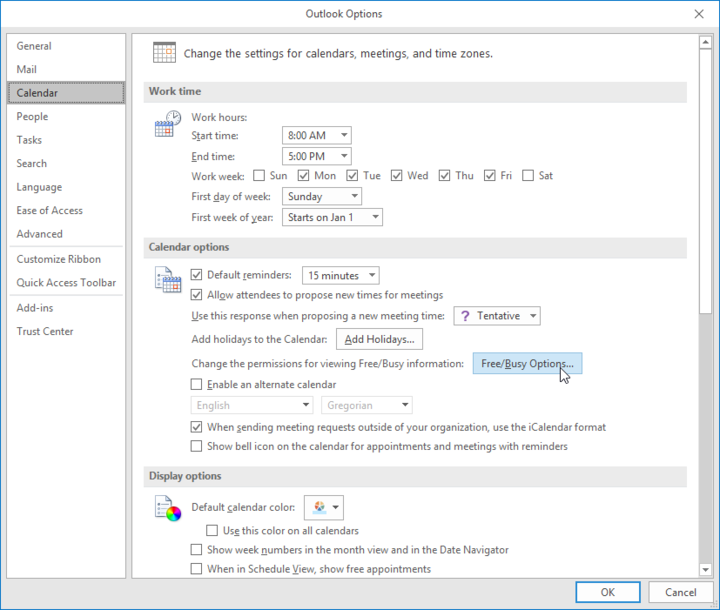720x610 pixels.
Task: Enable Show bell icon on calendar
Action: point(197,446)
